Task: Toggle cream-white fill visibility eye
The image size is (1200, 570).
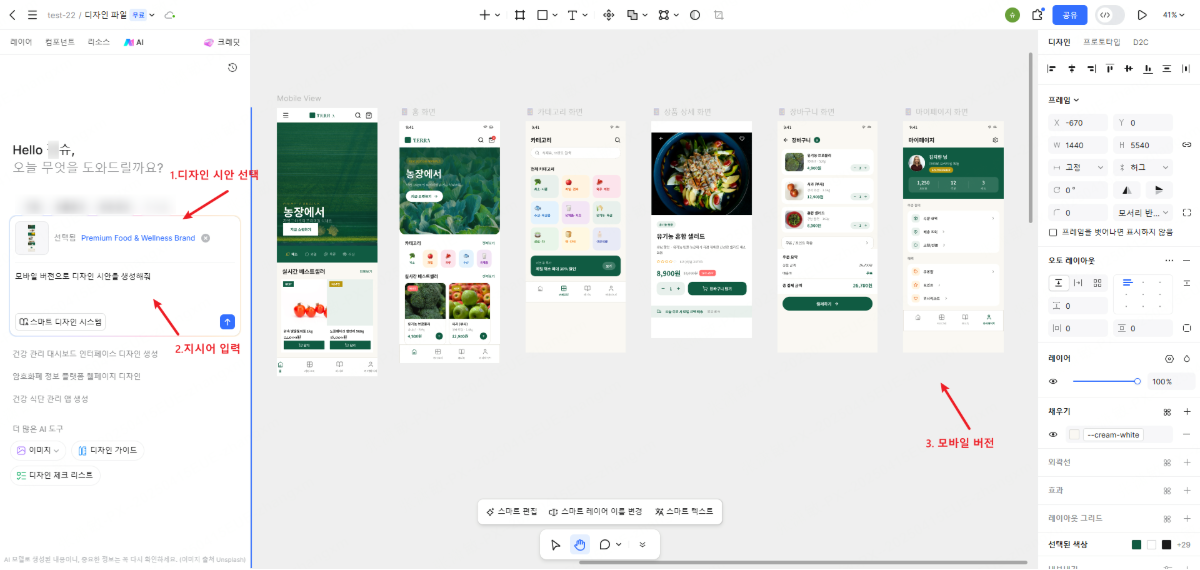Action: (1053, 434)
